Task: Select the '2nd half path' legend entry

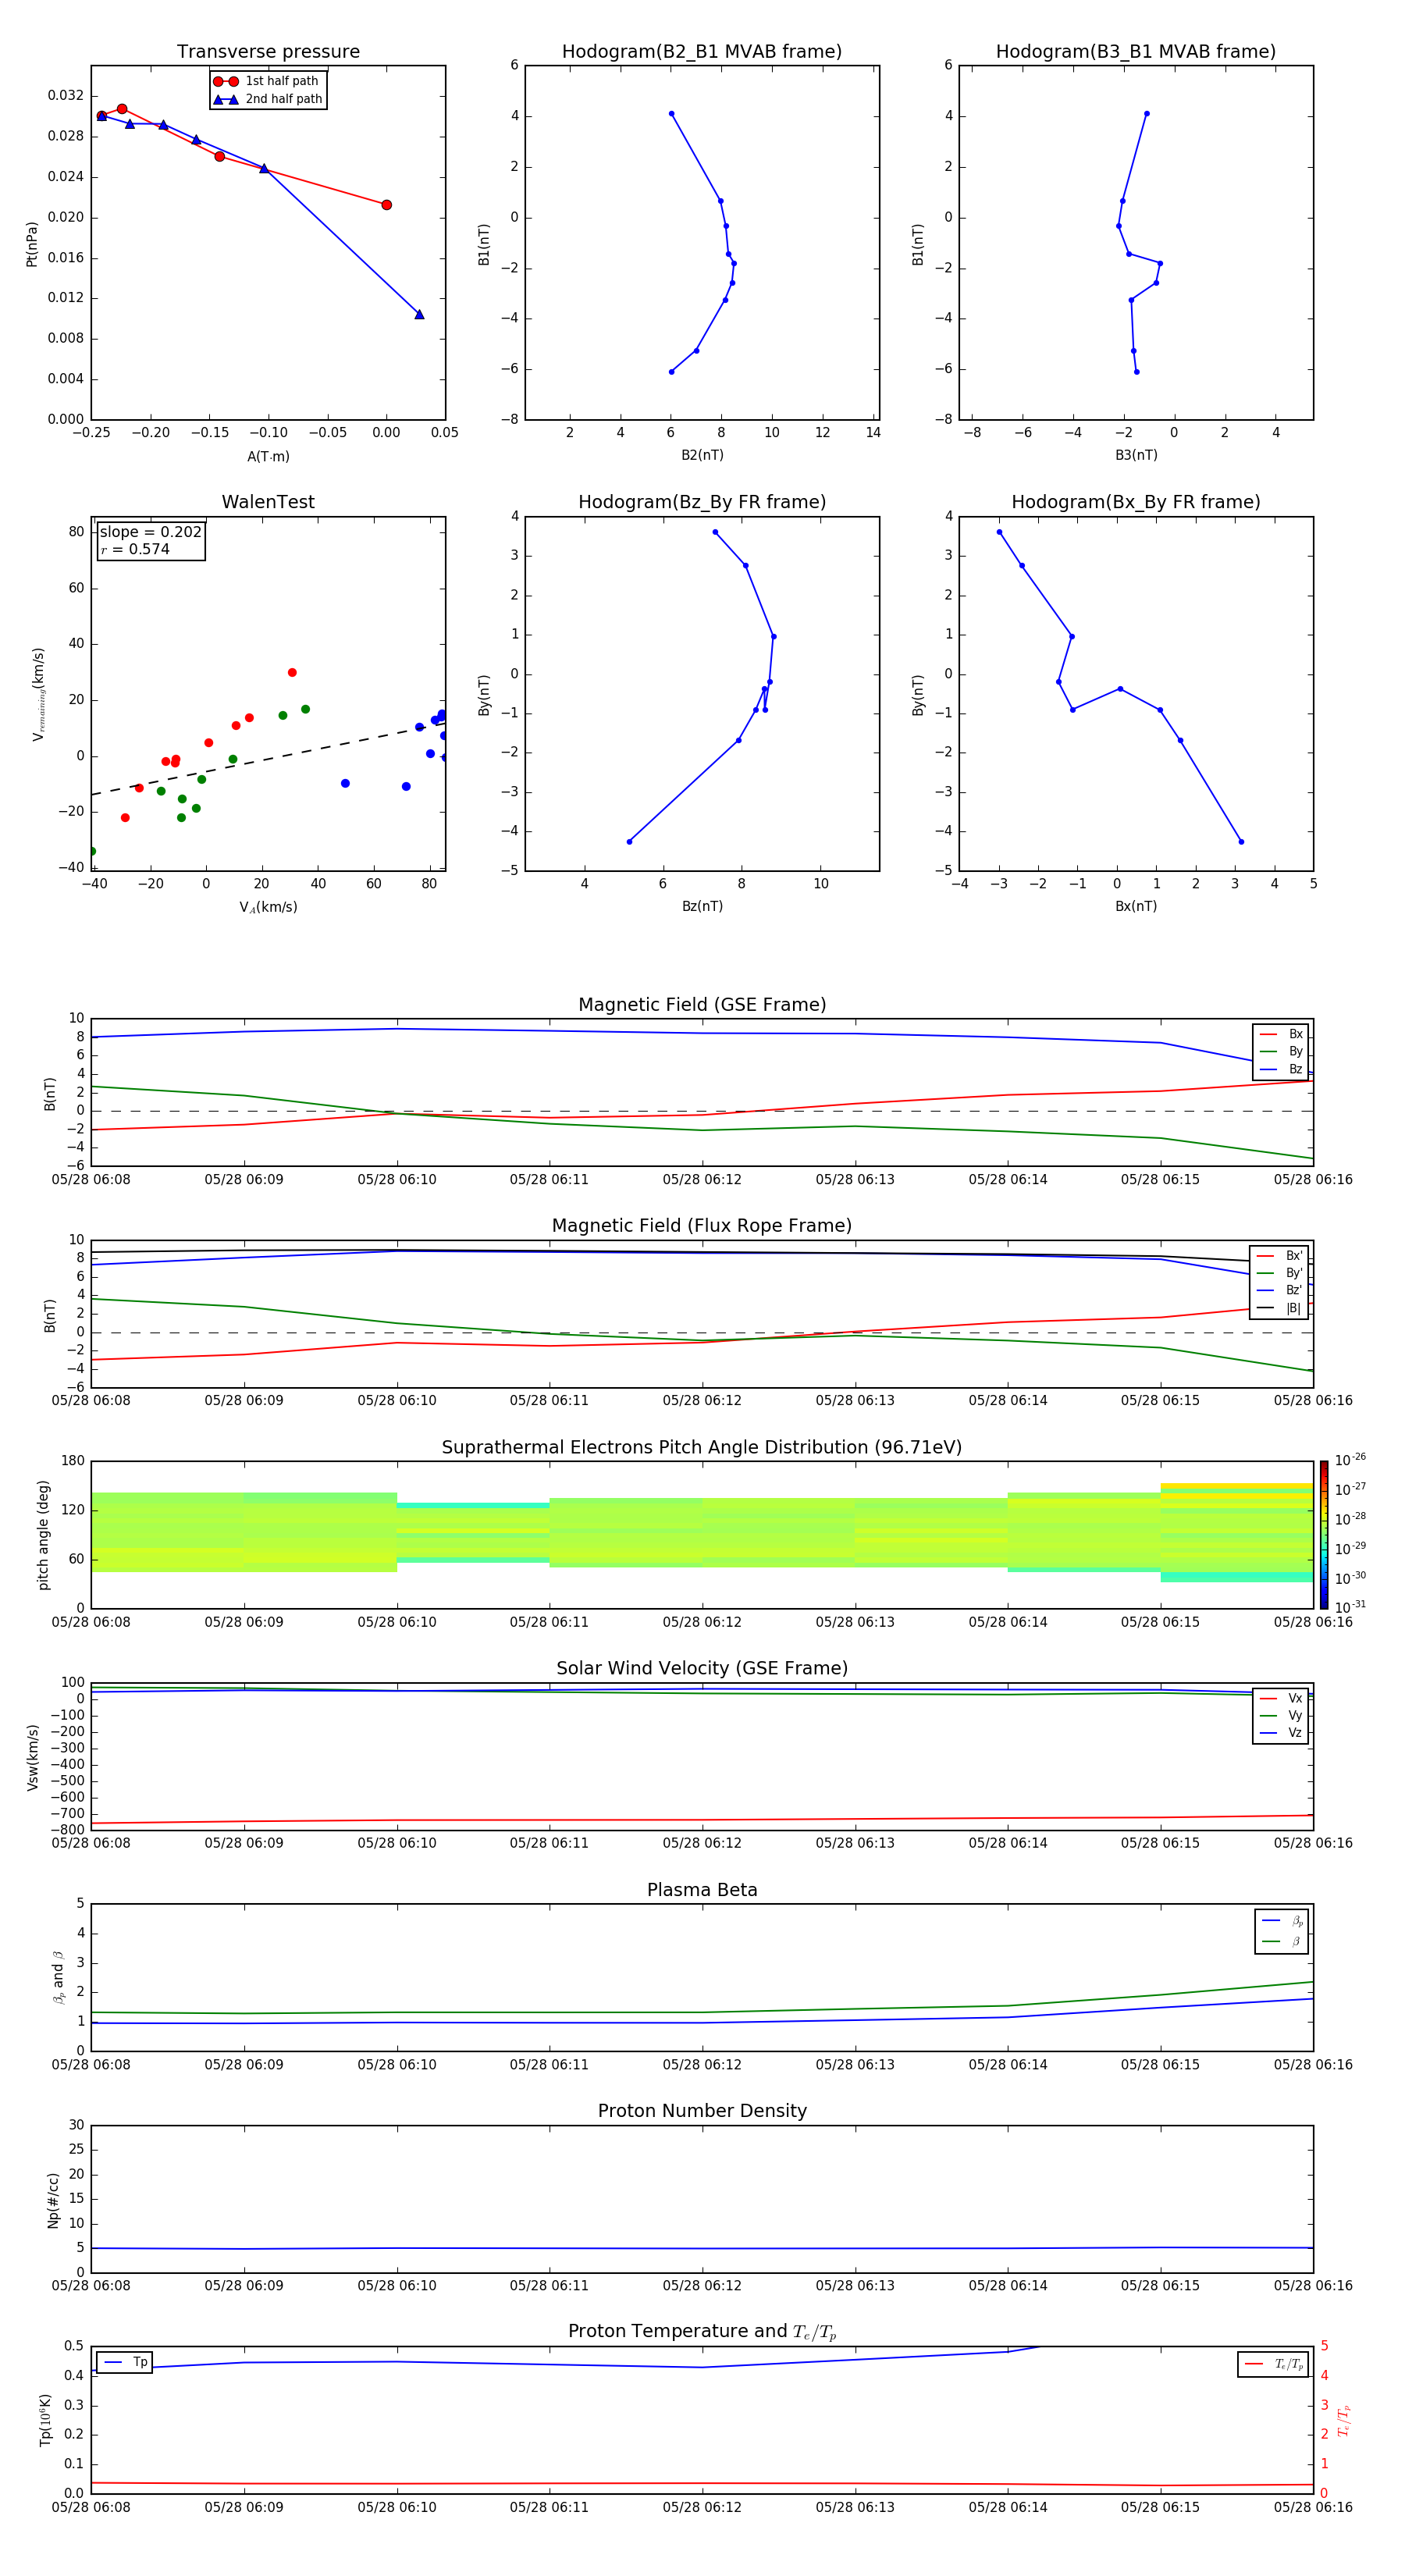Action: 268,99
